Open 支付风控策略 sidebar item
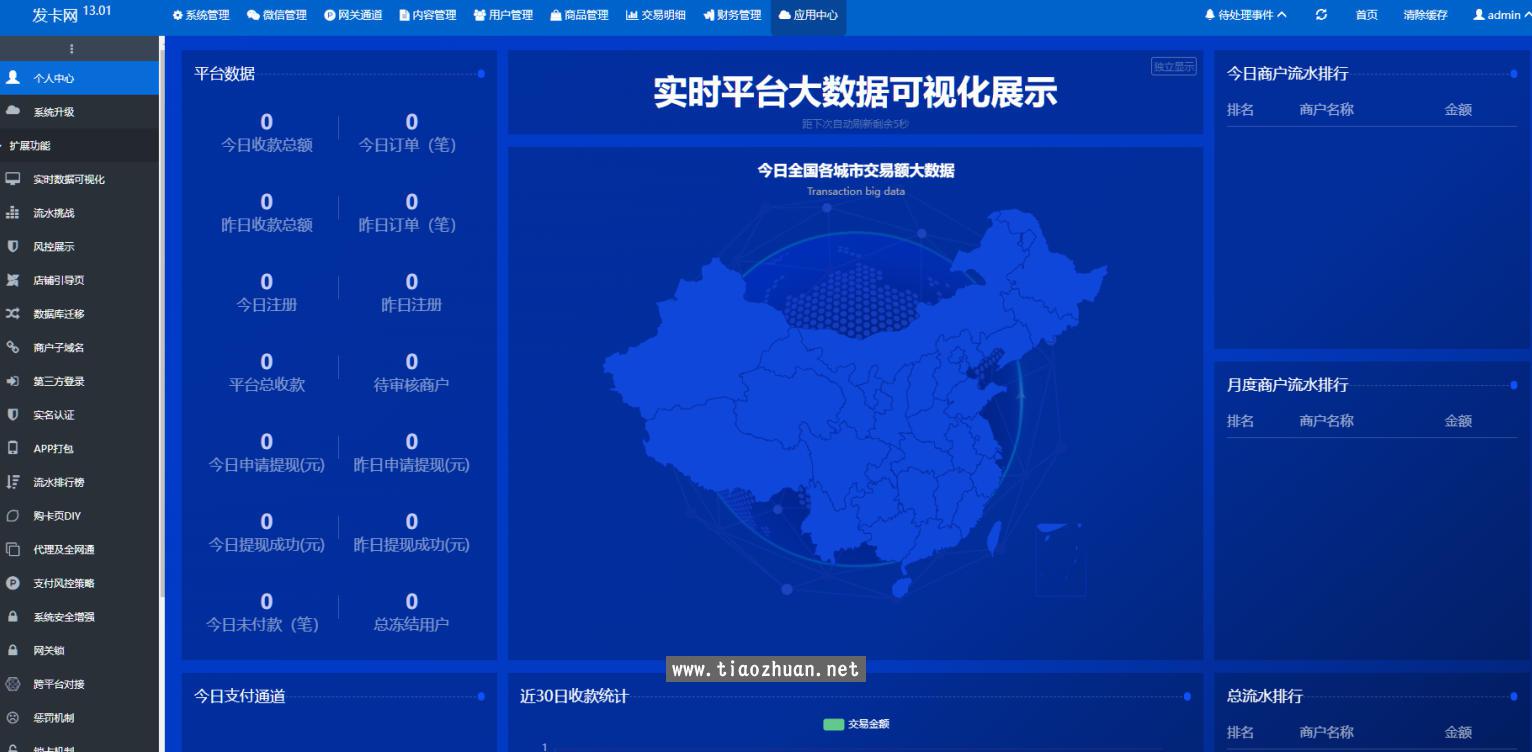 click(79, 583)
